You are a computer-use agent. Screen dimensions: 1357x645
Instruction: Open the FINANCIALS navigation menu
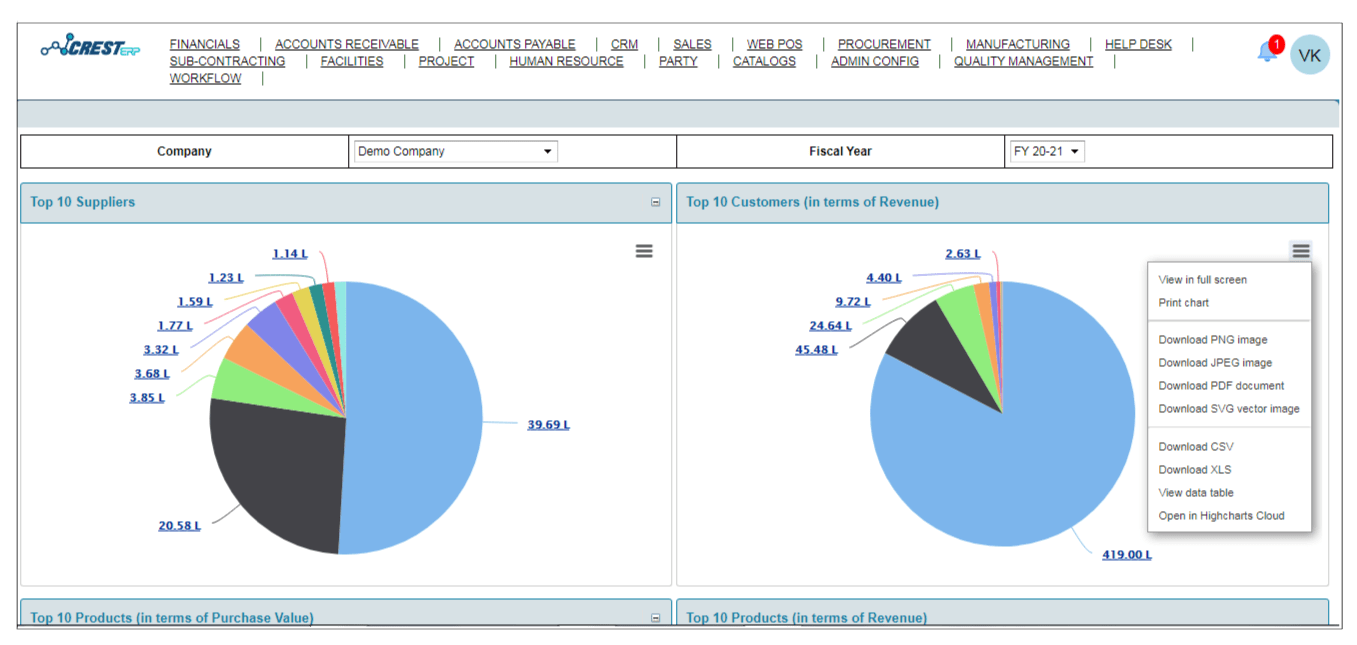pyautogui.click(x=205, y=44)
